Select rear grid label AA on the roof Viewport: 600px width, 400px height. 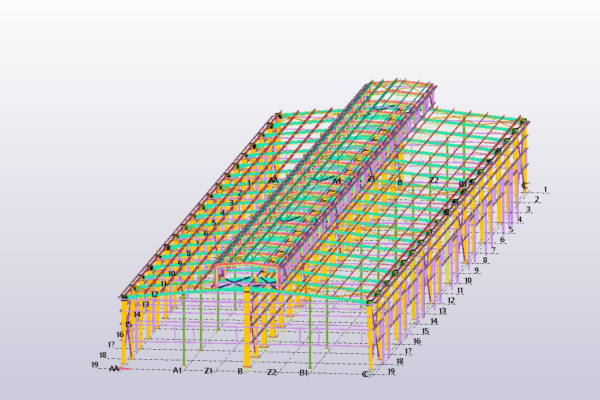pos(273,180)
